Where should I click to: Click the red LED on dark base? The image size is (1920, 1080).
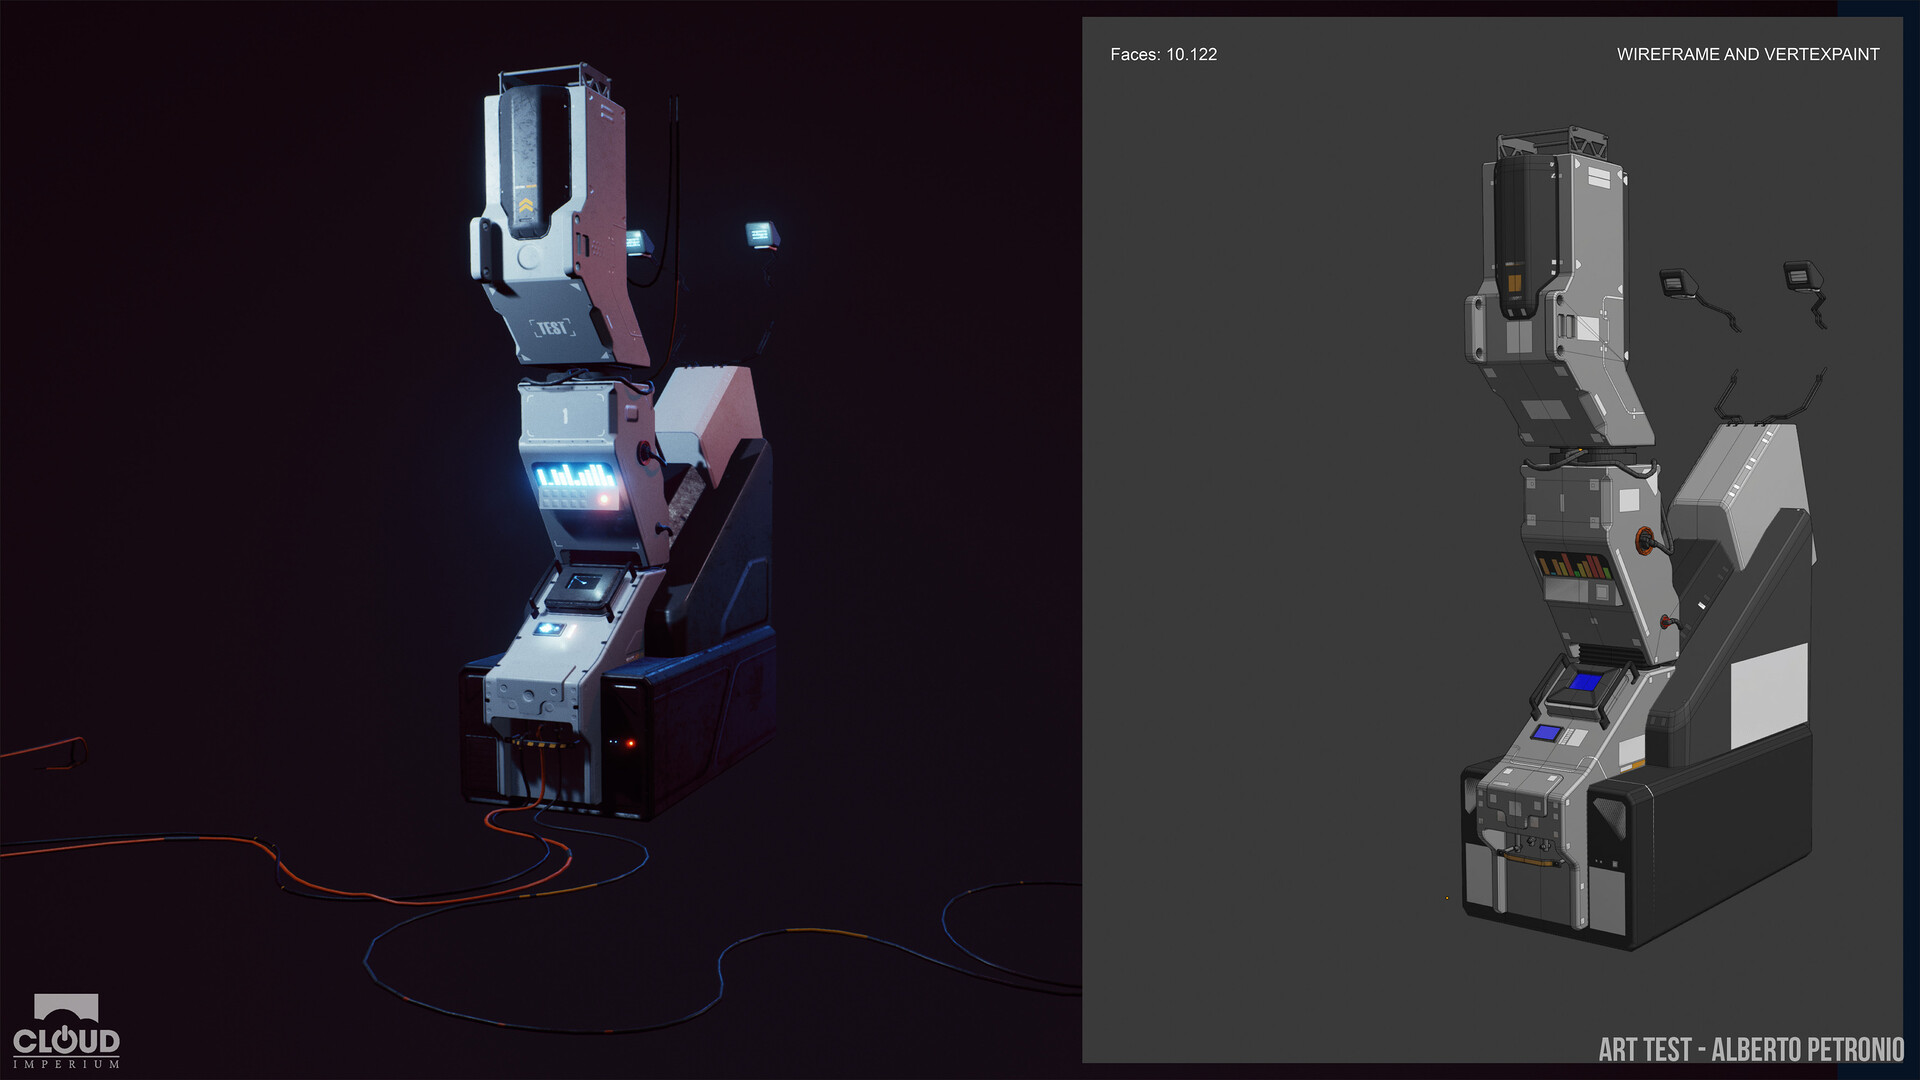[630, 743]
